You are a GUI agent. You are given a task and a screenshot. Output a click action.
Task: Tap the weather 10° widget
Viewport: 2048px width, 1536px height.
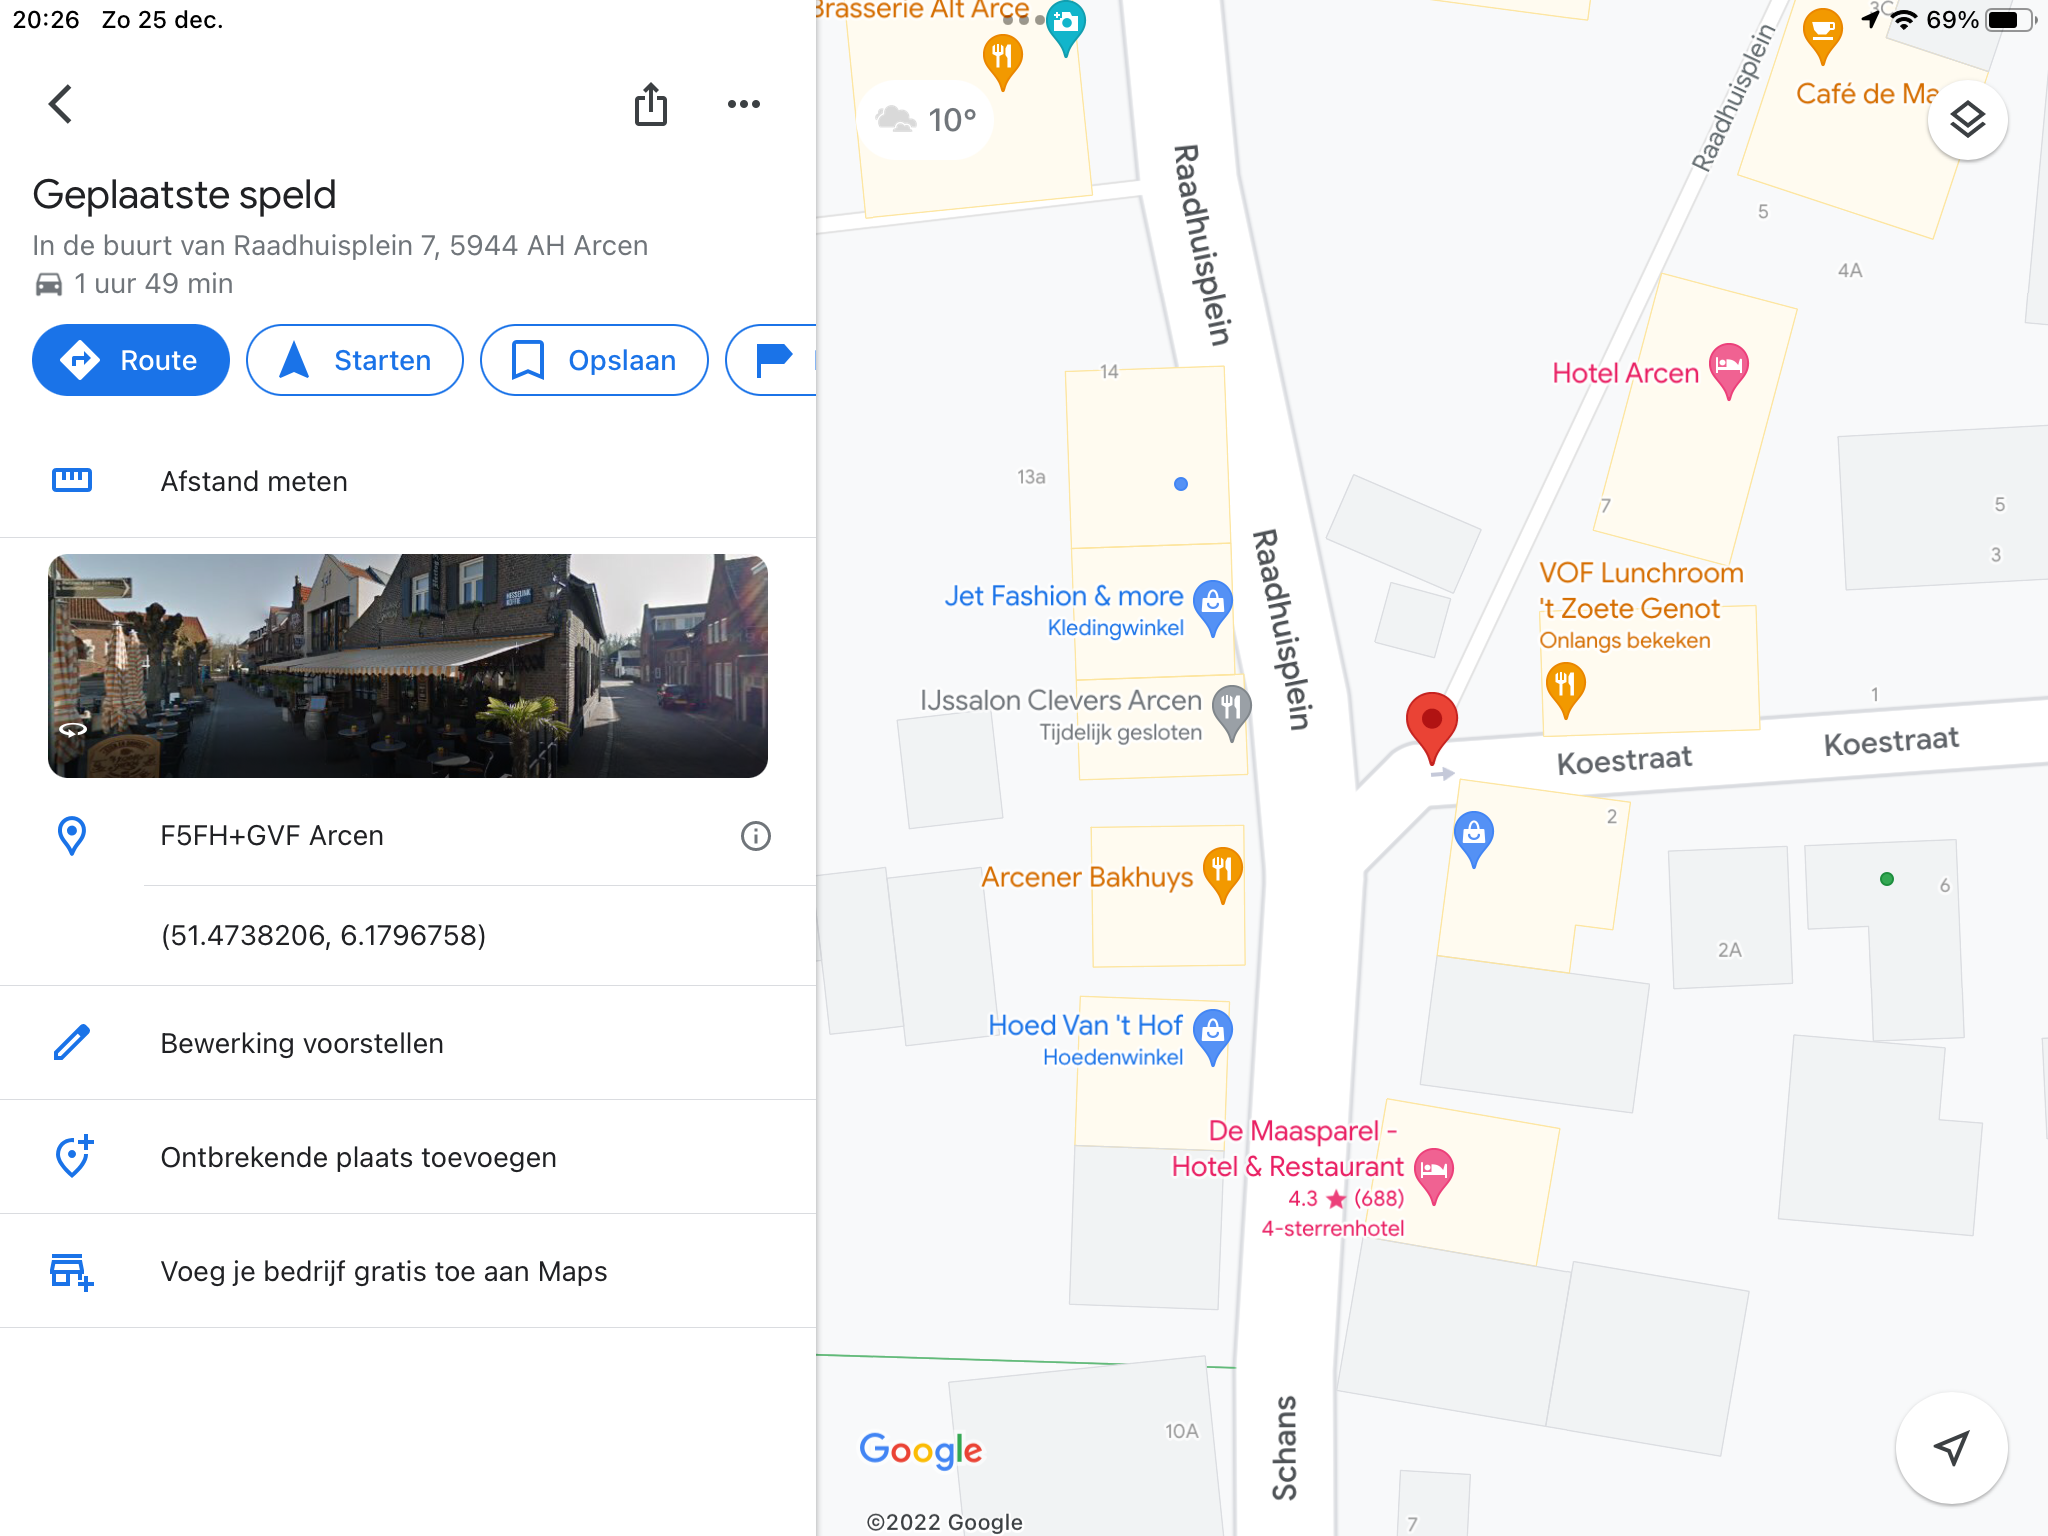point(925,120)
